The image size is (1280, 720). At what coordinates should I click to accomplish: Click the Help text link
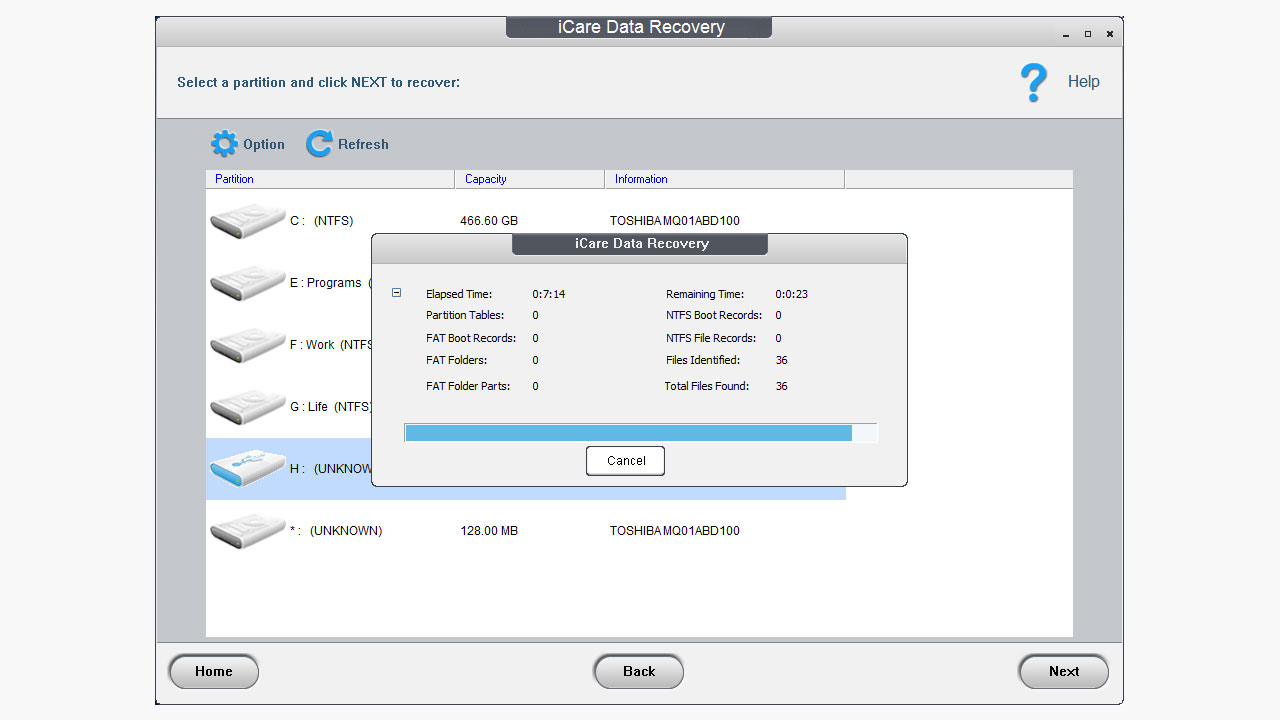coord(1084,82)
